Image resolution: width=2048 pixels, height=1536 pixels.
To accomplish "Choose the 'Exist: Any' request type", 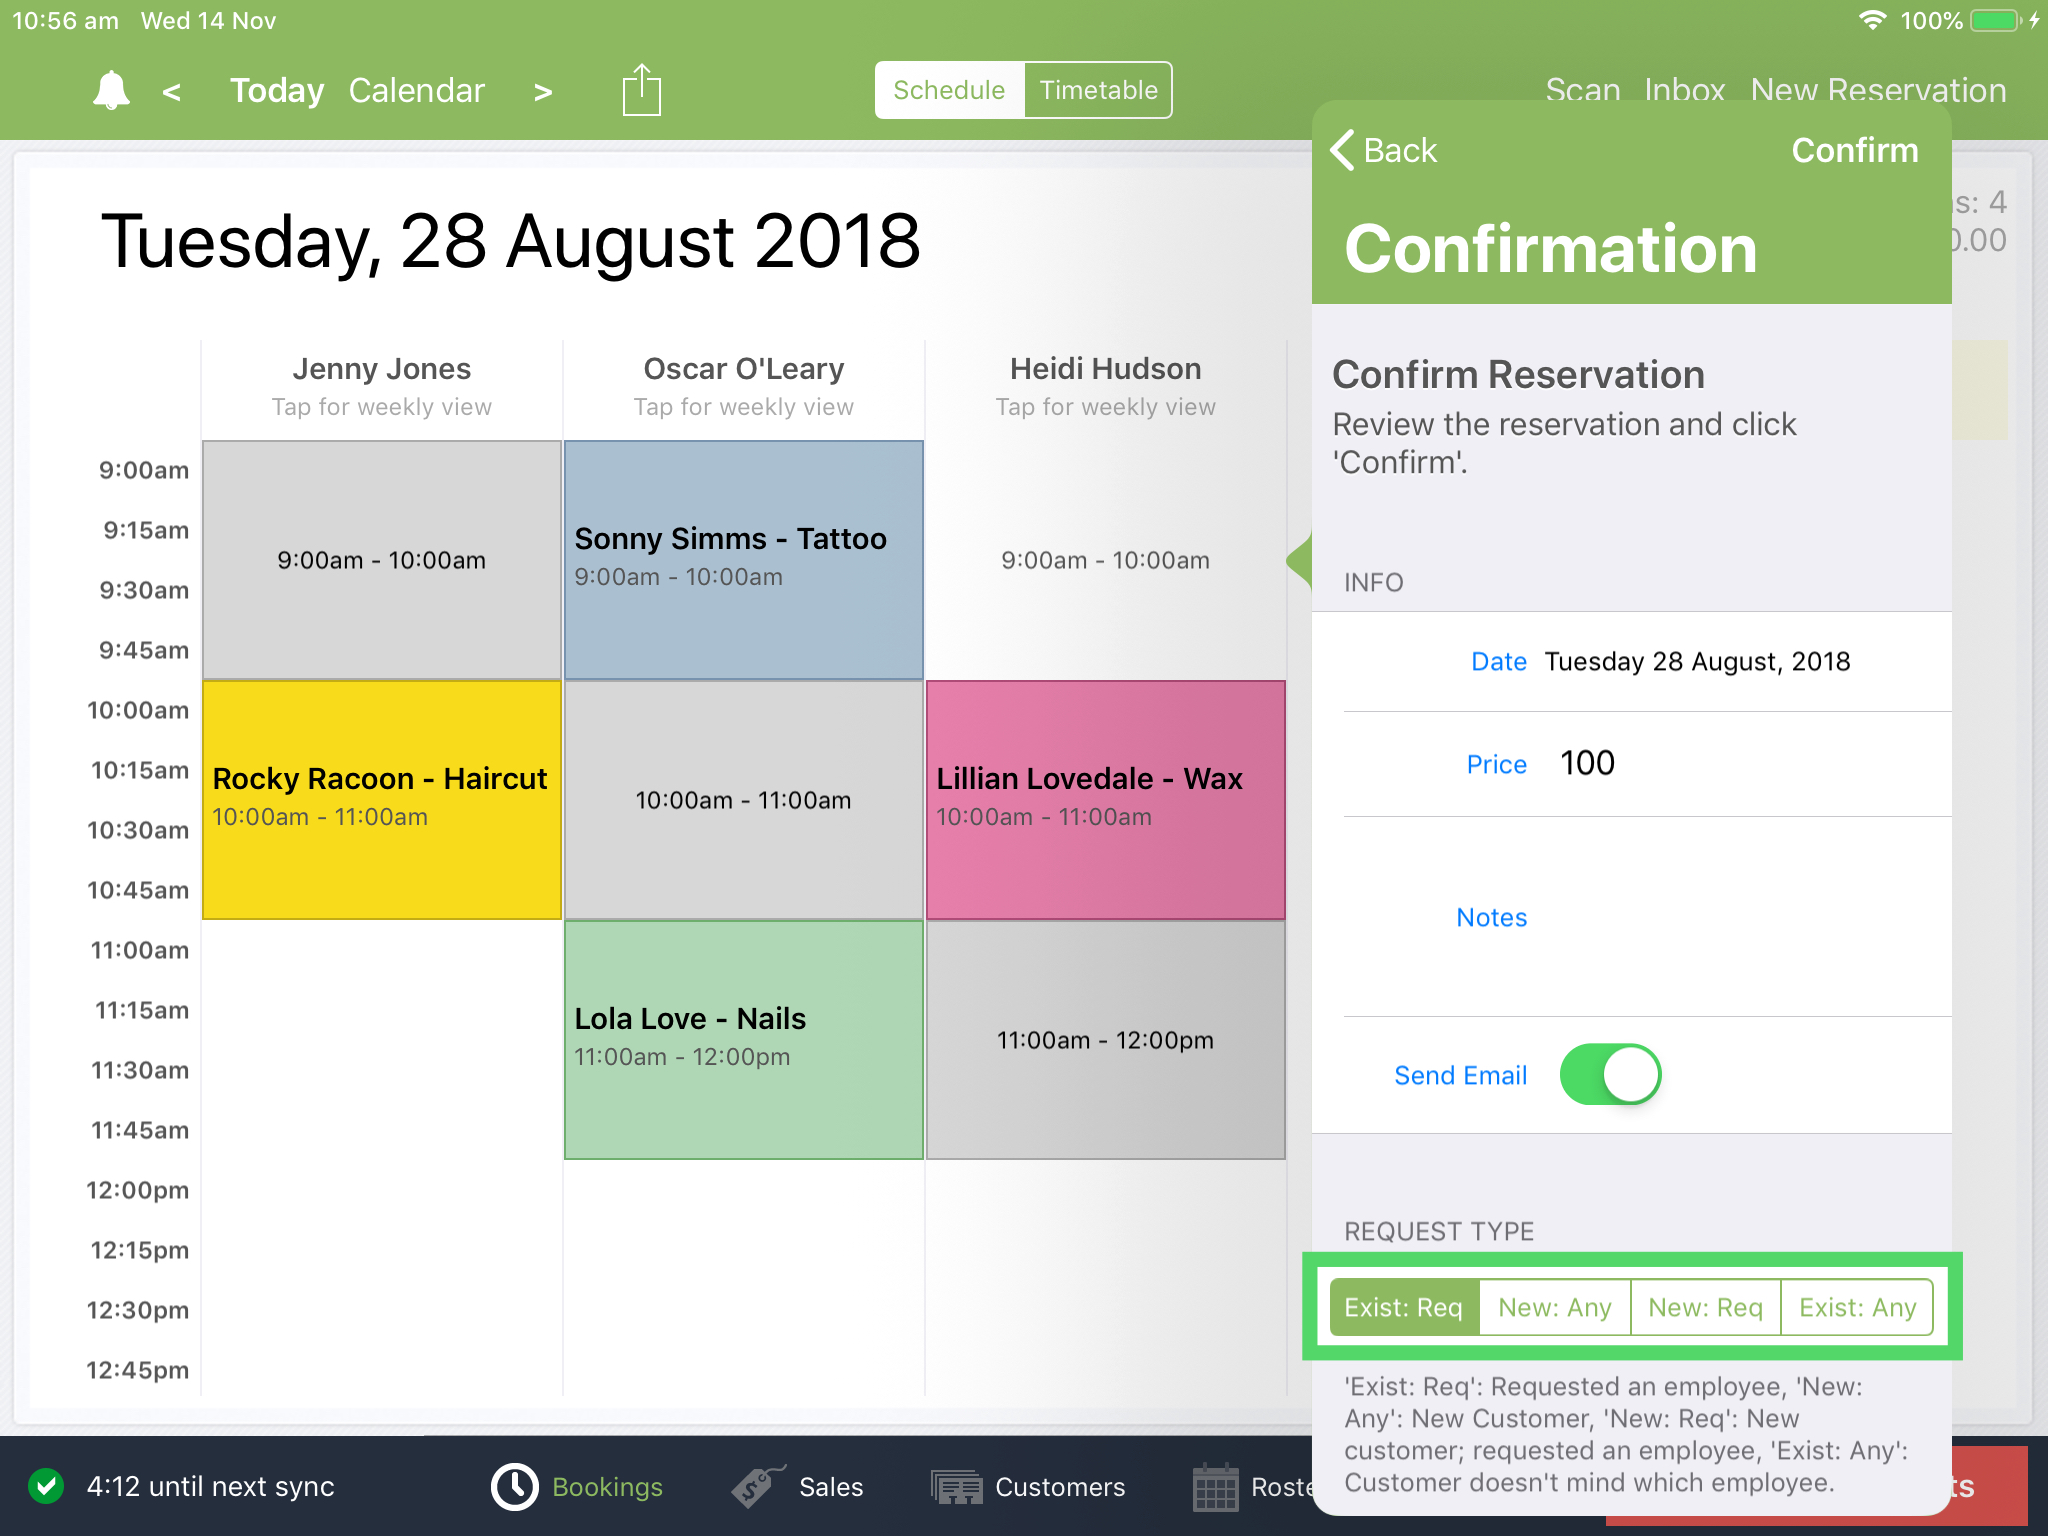I will [1857, 1307].
